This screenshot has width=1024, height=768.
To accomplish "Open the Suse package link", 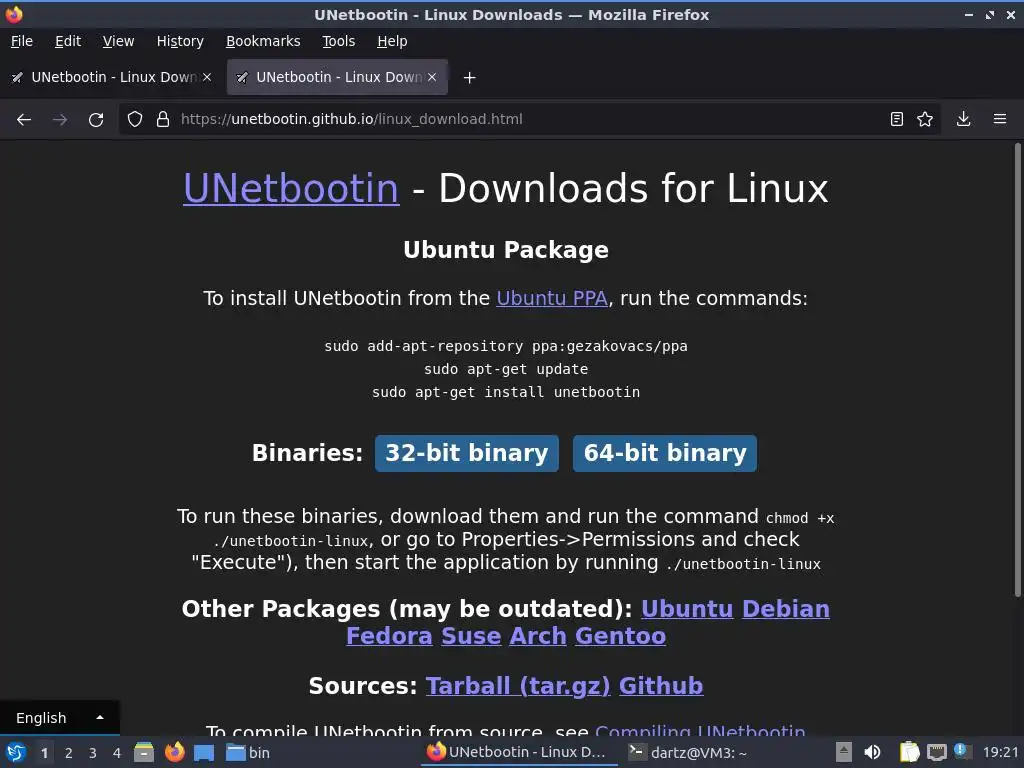I will pyautogui.click(x=471, y=636).
